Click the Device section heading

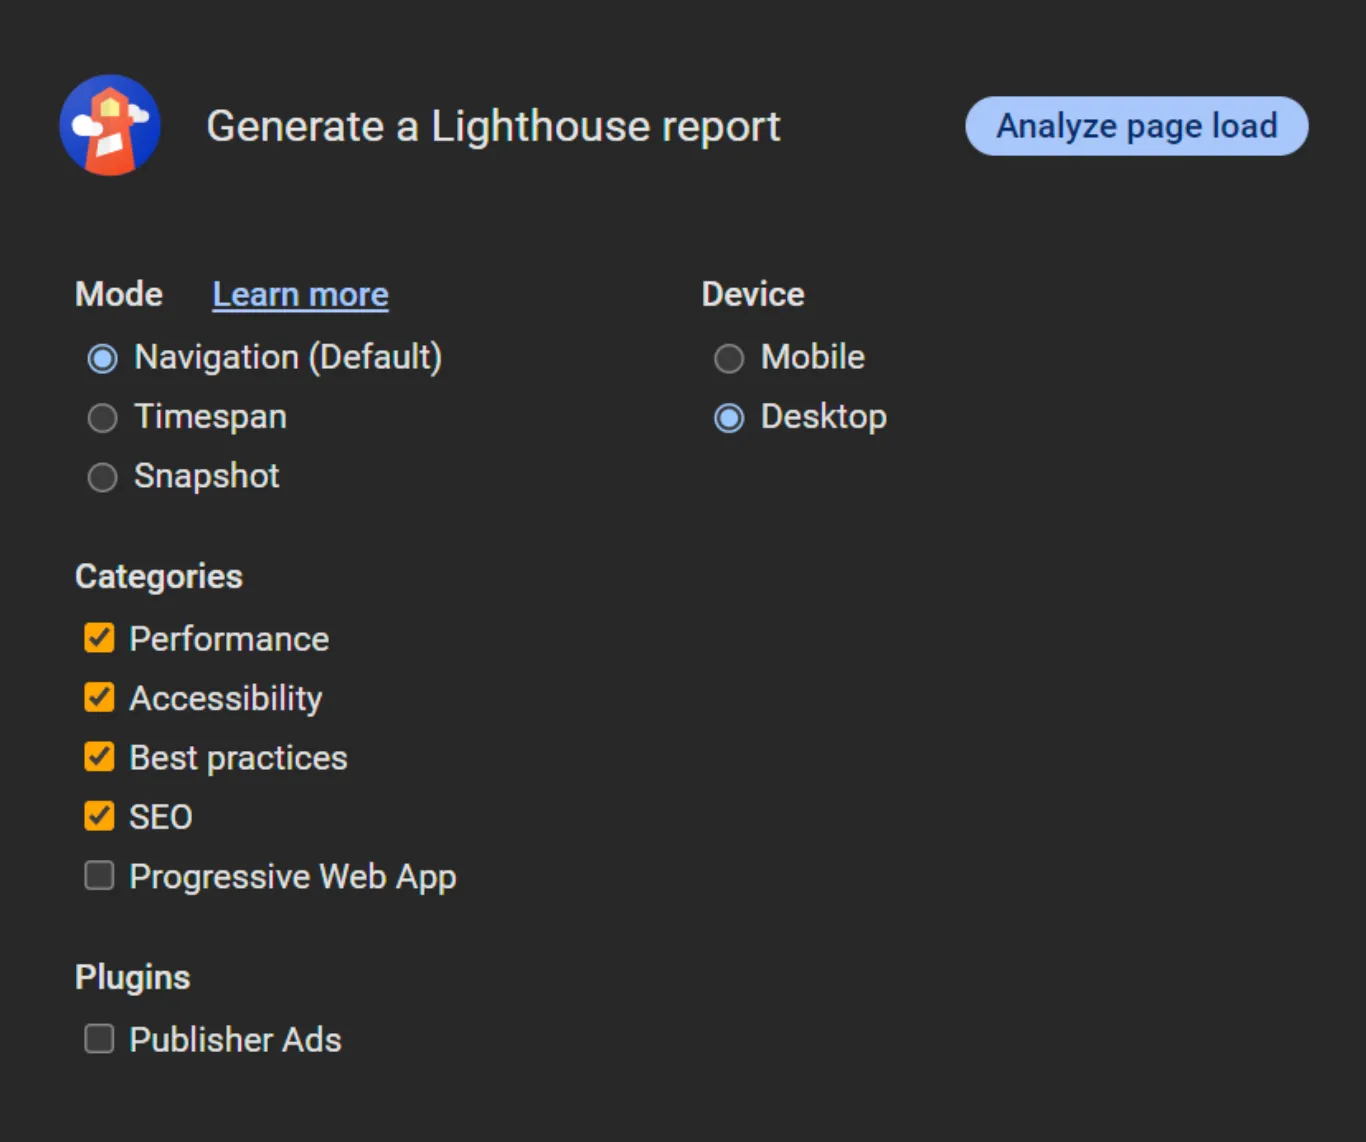click(x=752, y=294)
